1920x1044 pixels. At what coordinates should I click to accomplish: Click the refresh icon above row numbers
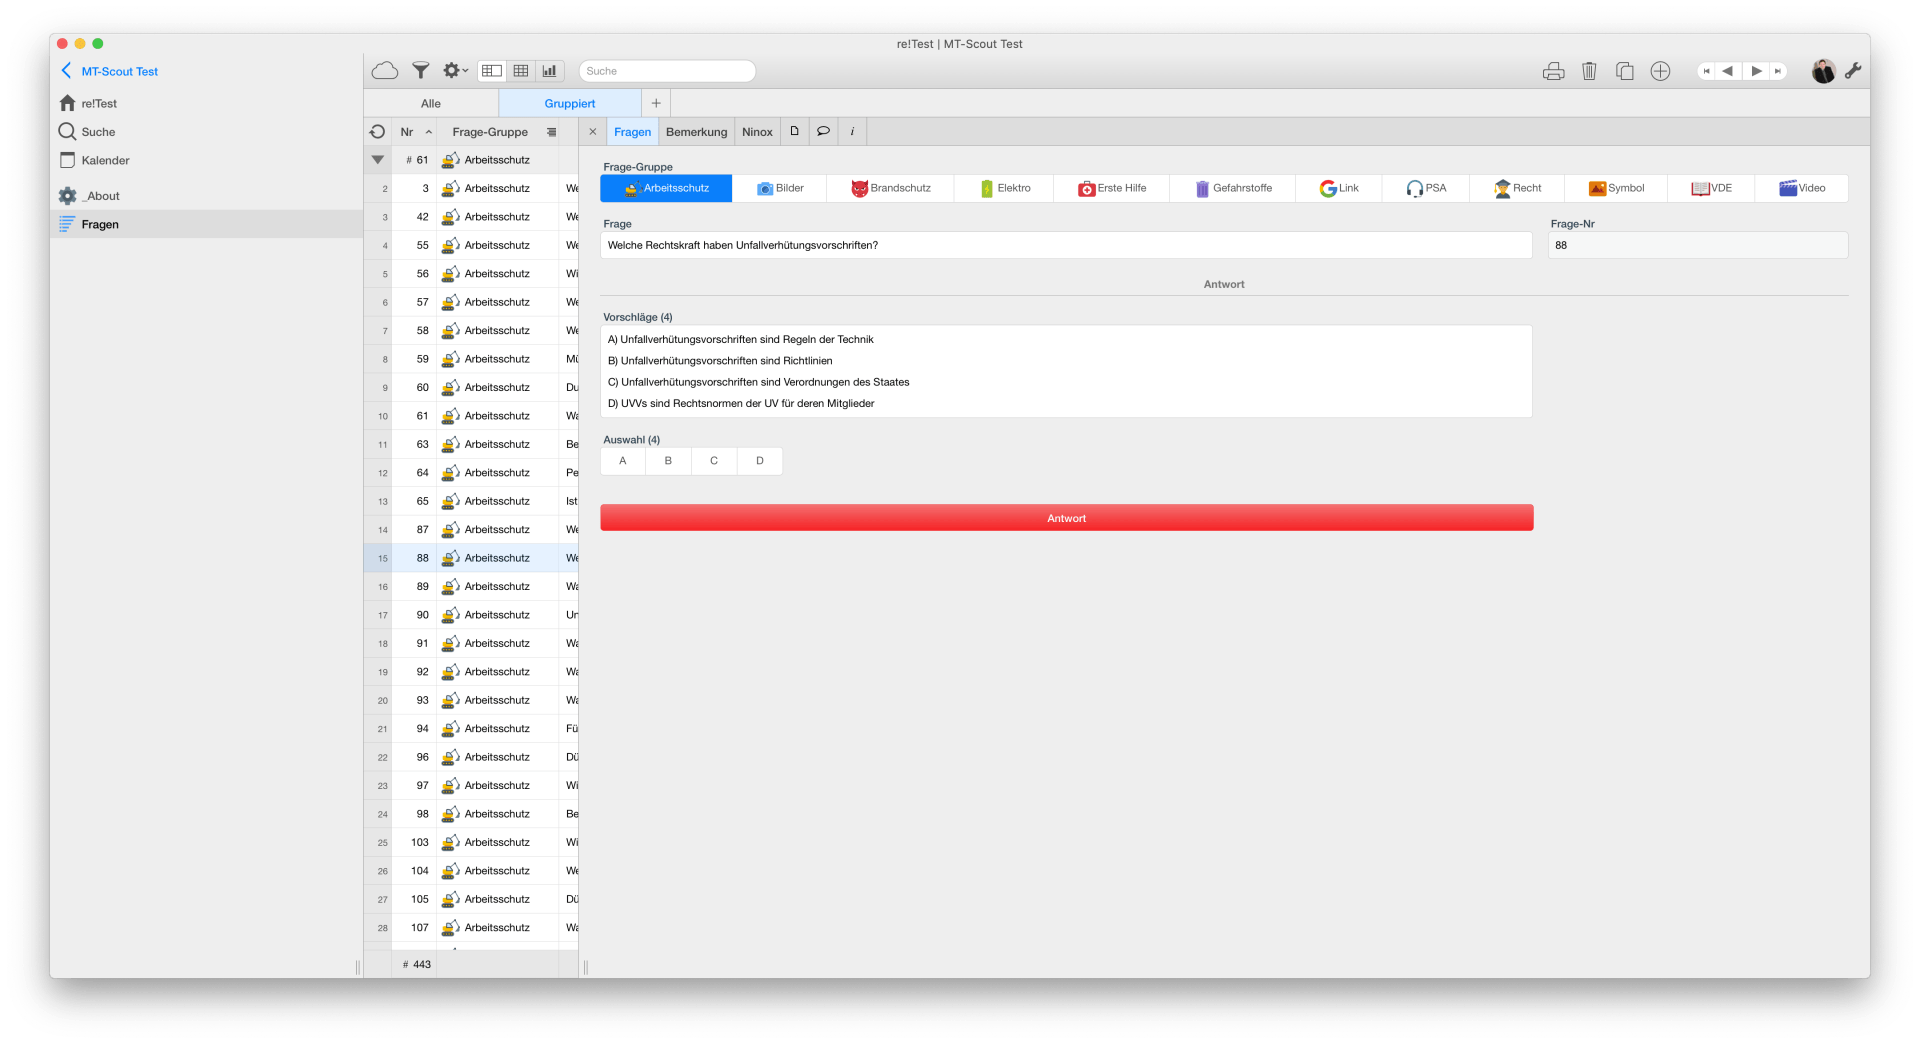pyautogui.click(x=377, y=132)
